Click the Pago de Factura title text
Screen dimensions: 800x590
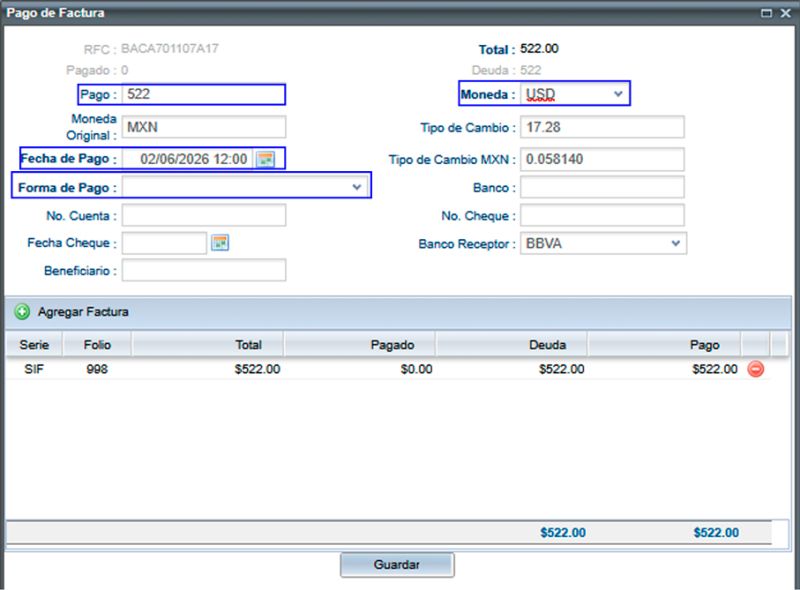[x=55, y=13]
